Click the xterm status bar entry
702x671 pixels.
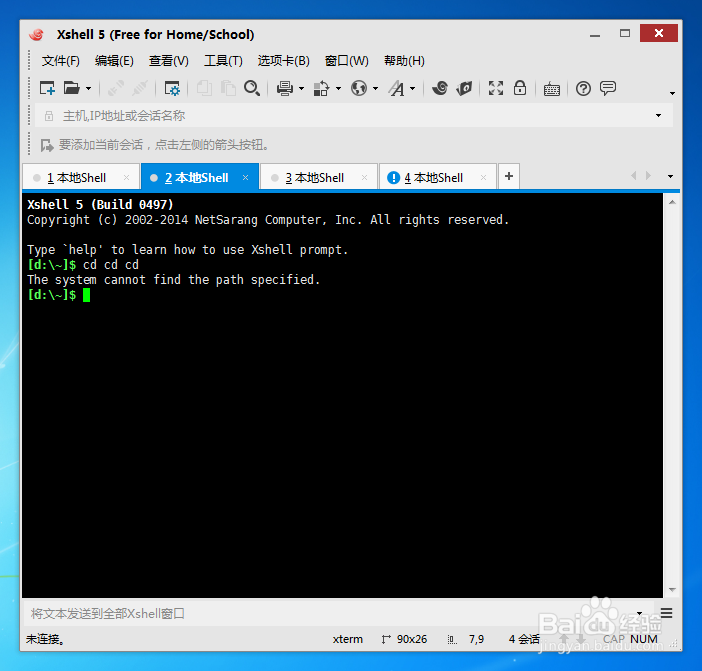347,639
